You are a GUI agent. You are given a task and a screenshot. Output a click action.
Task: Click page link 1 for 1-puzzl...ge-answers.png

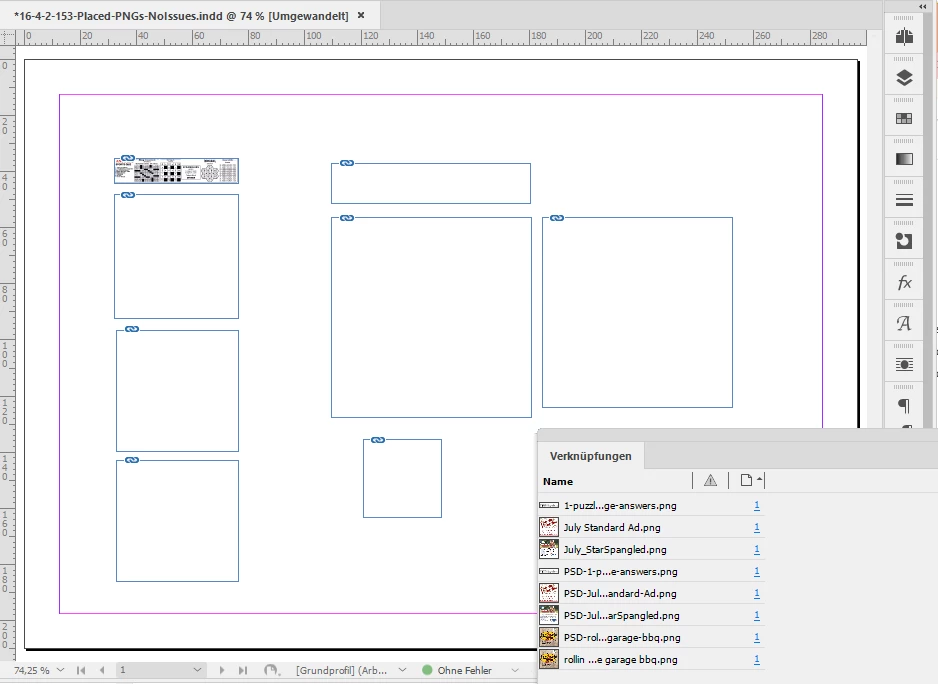[757, 506]
